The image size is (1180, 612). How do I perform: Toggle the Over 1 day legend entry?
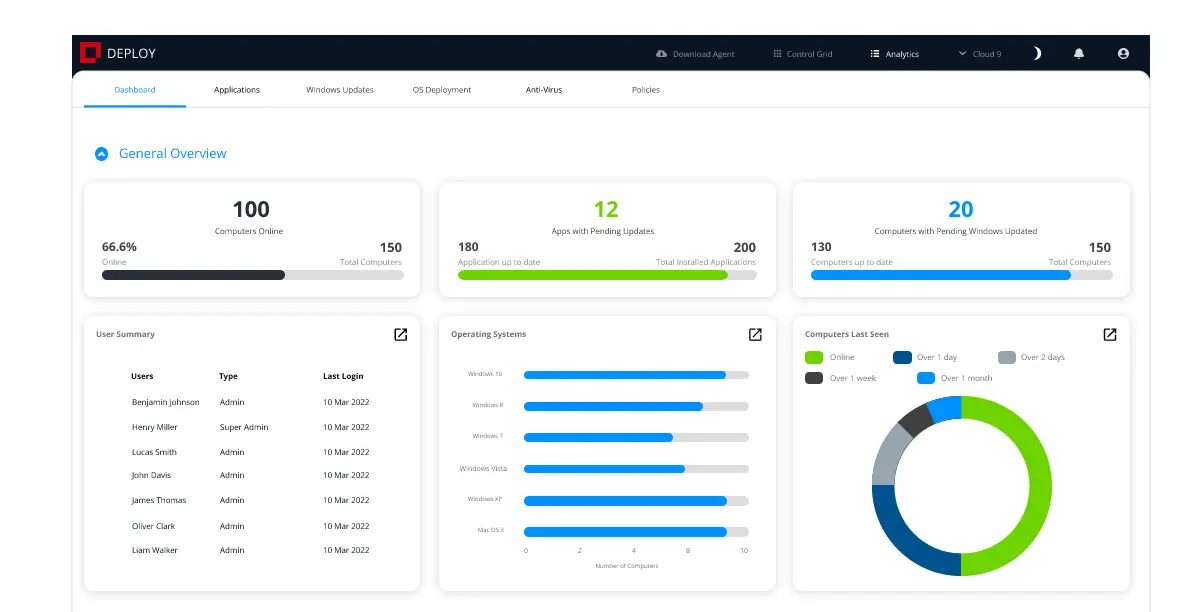[x=925, y=357]
